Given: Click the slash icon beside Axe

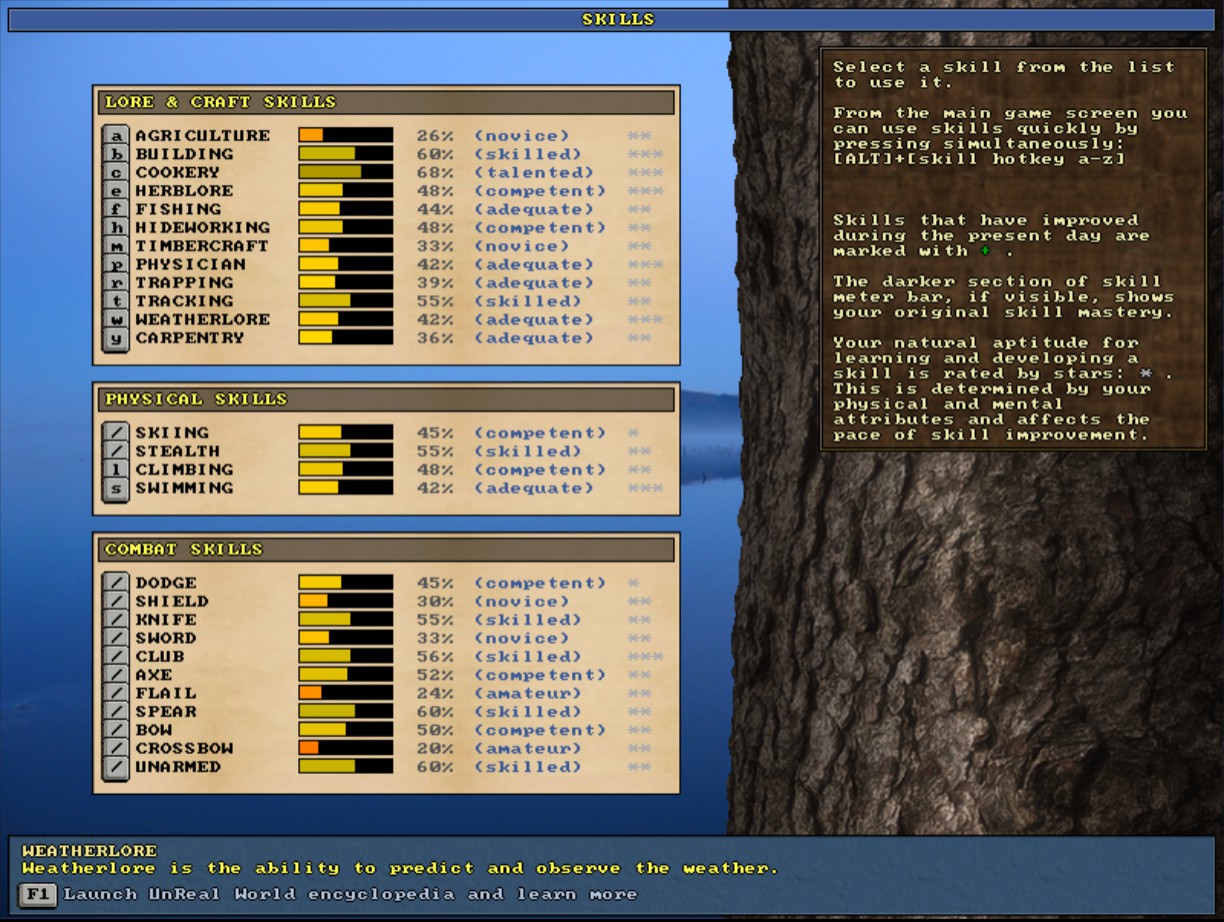Looking at the screenshot, I should [x=116, y=675].
